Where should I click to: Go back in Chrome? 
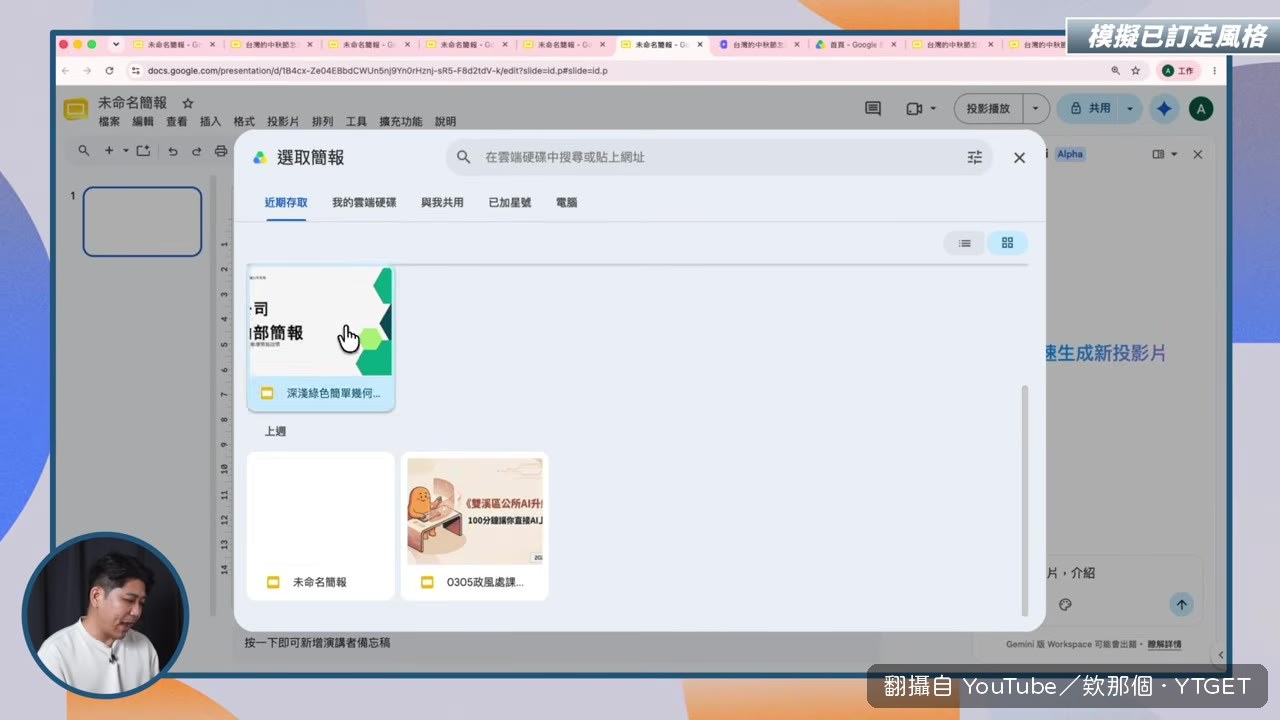click(66, 71)
